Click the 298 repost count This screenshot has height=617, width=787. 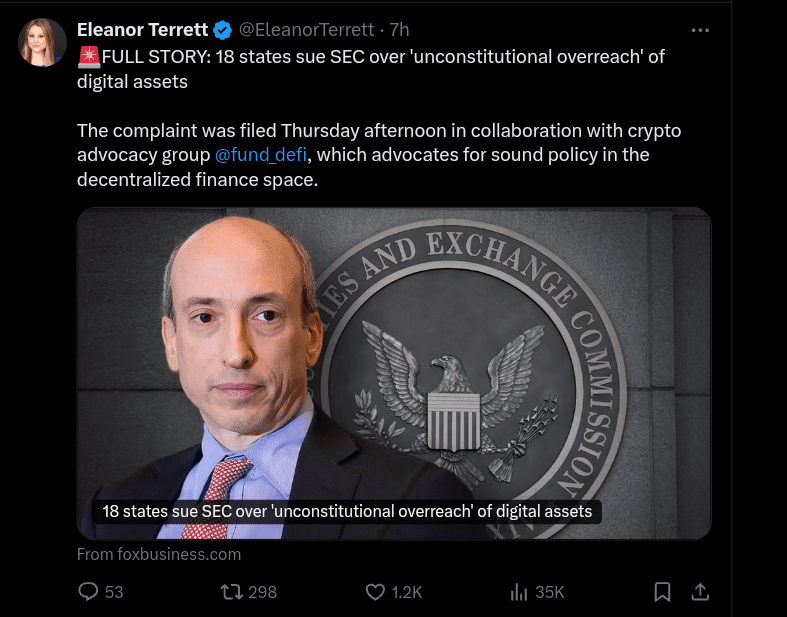pyautogui.click(x=262, y=592)
